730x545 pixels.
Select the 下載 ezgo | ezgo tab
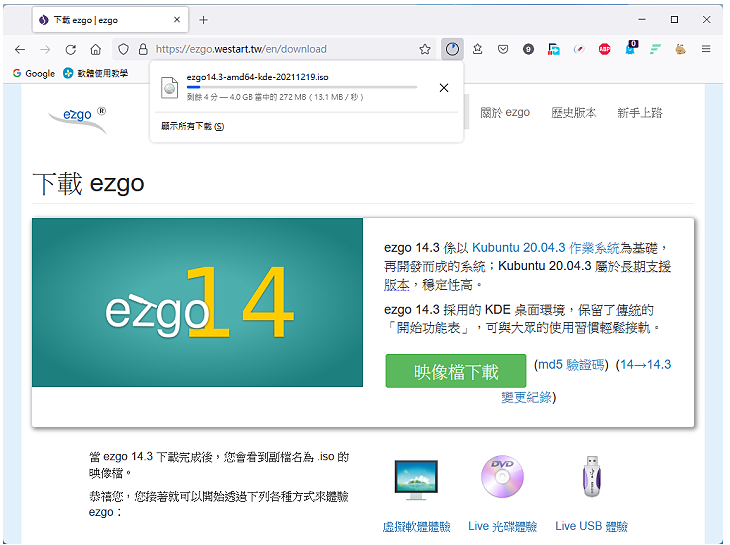pos(110,20)
